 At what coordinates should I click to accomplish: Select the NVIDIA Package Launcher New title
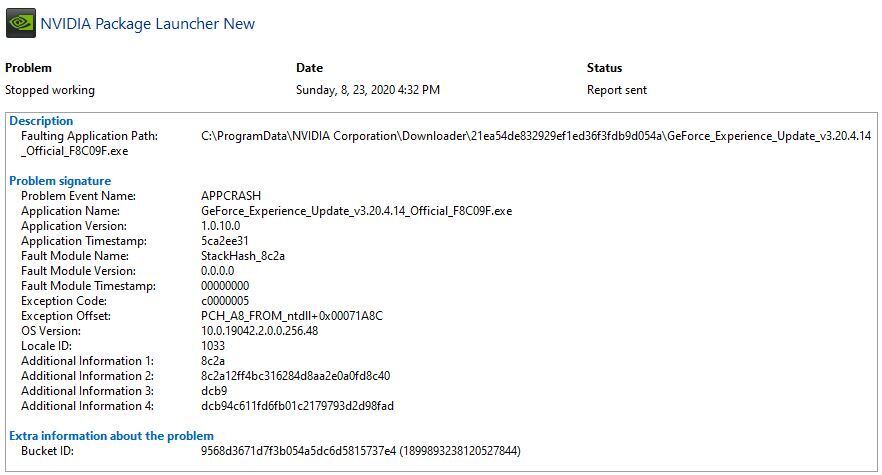[x=147, y=24]
